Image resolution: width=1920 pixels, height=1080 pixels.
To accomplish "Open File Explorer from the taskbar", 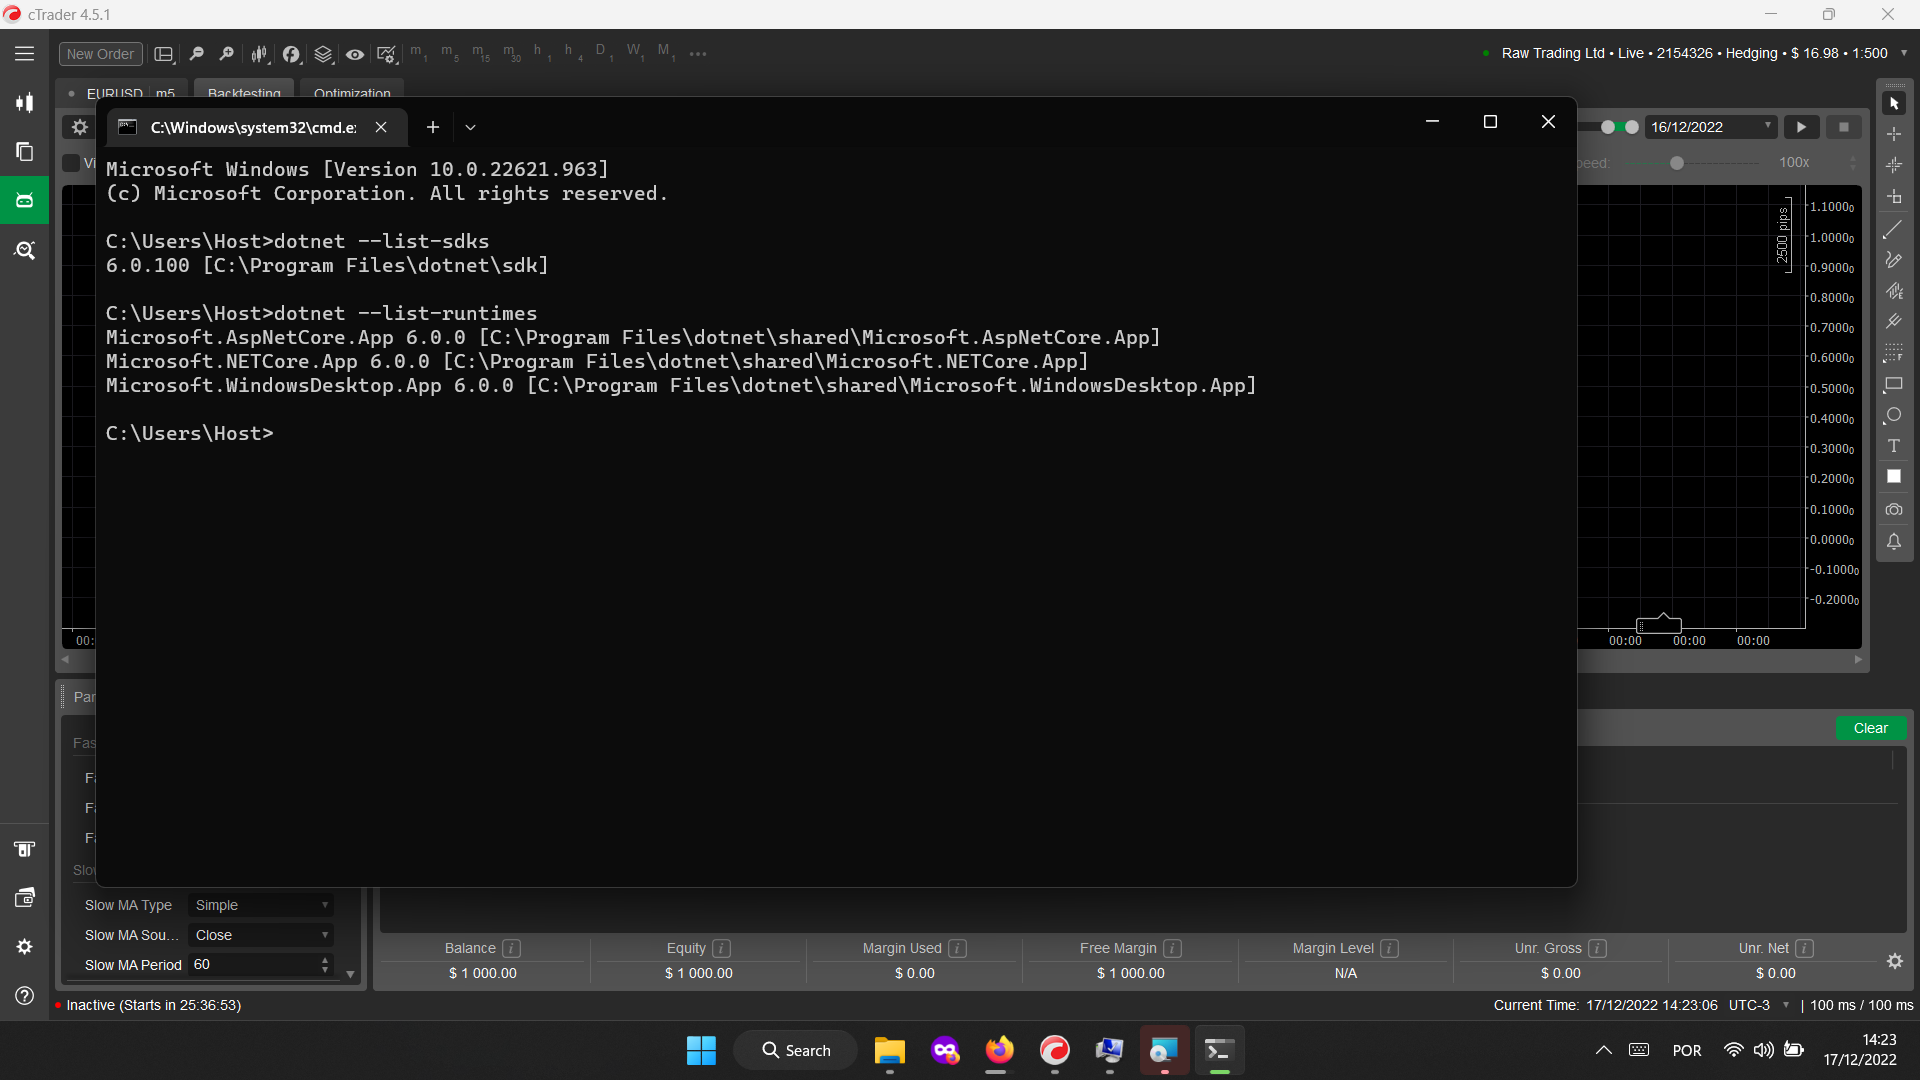I will (x=889, y=1051).
